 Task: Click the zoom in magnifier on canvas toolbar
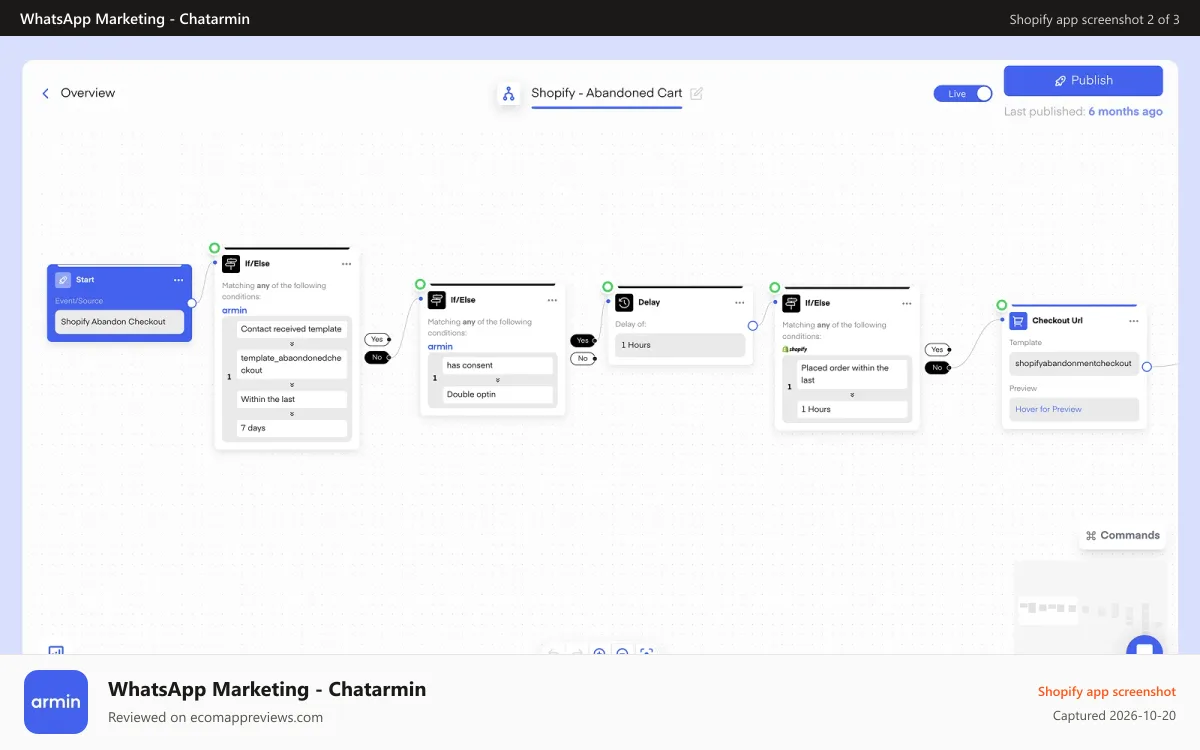tap(599, 652)
